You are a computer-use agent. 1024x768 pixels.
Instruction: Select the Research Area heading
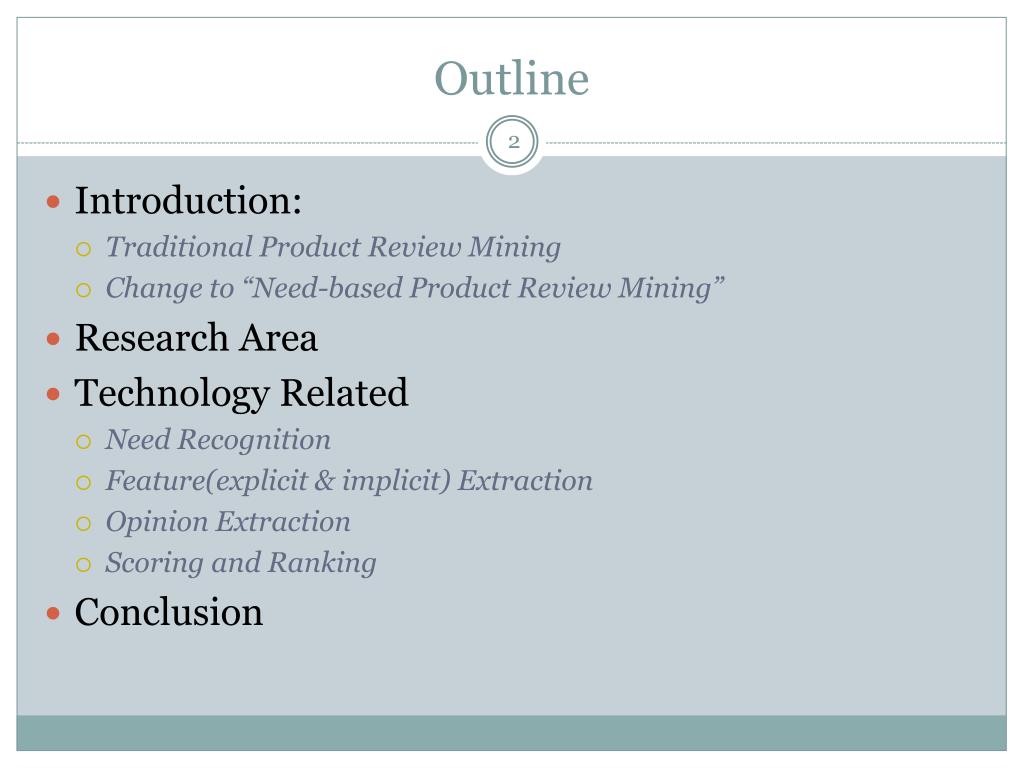pos(196,338)
